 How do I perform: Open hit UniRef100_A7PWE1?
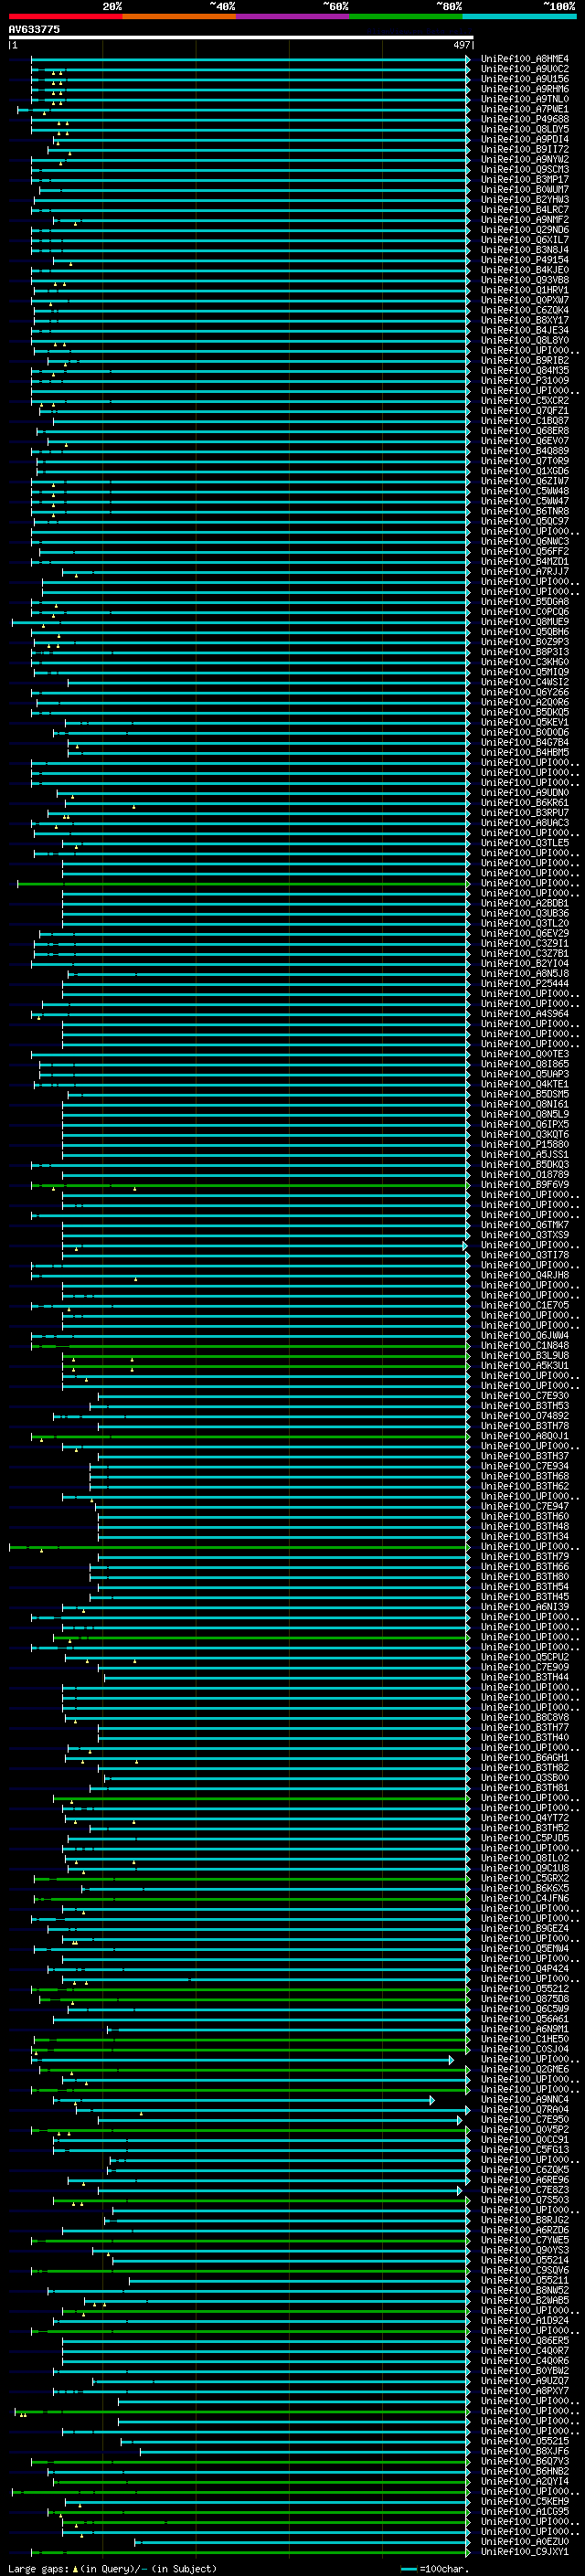[525, 109]
